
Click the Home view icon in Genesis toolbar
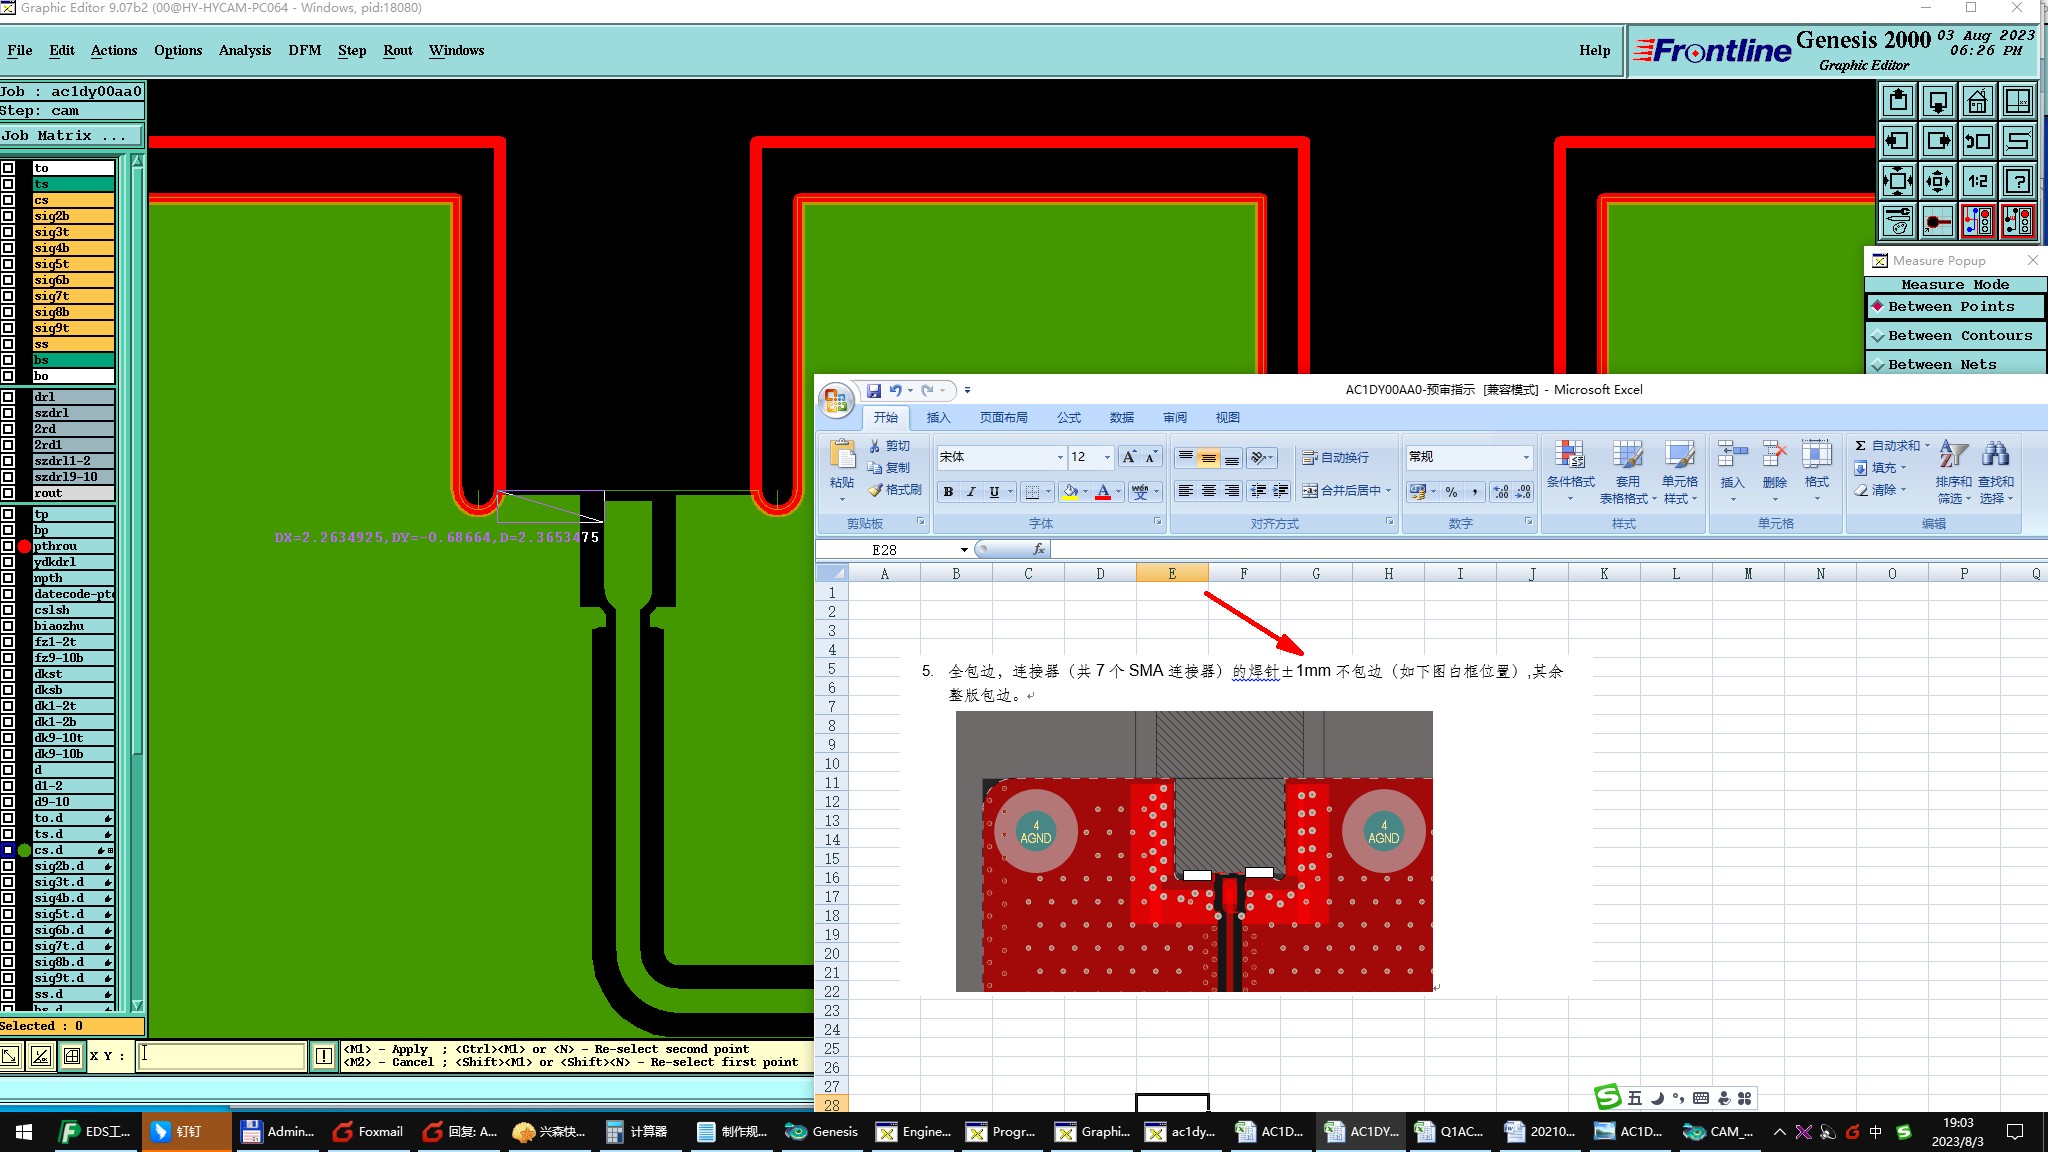(1977, 101)
